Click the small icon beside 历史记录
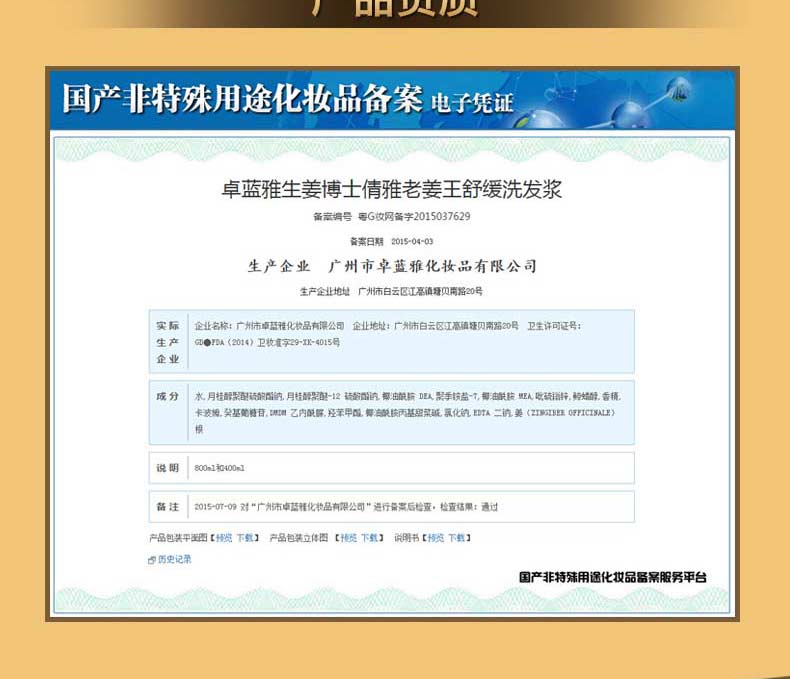790x679 pixels. click(152, 560)
